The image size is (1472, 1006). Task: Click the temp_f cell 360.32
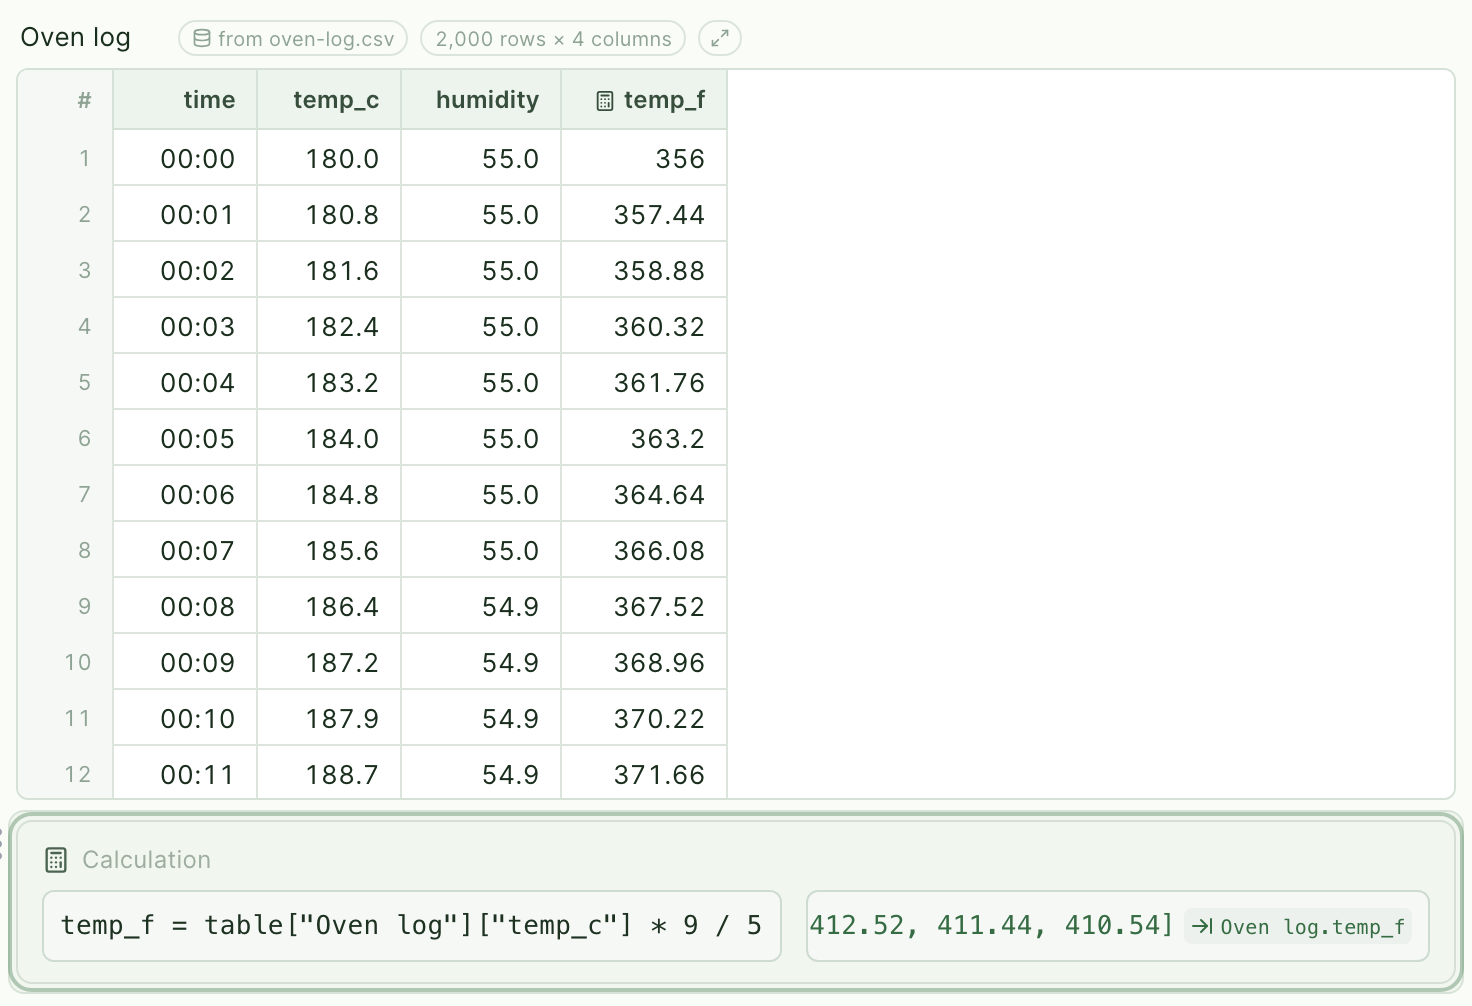point(644,326)
